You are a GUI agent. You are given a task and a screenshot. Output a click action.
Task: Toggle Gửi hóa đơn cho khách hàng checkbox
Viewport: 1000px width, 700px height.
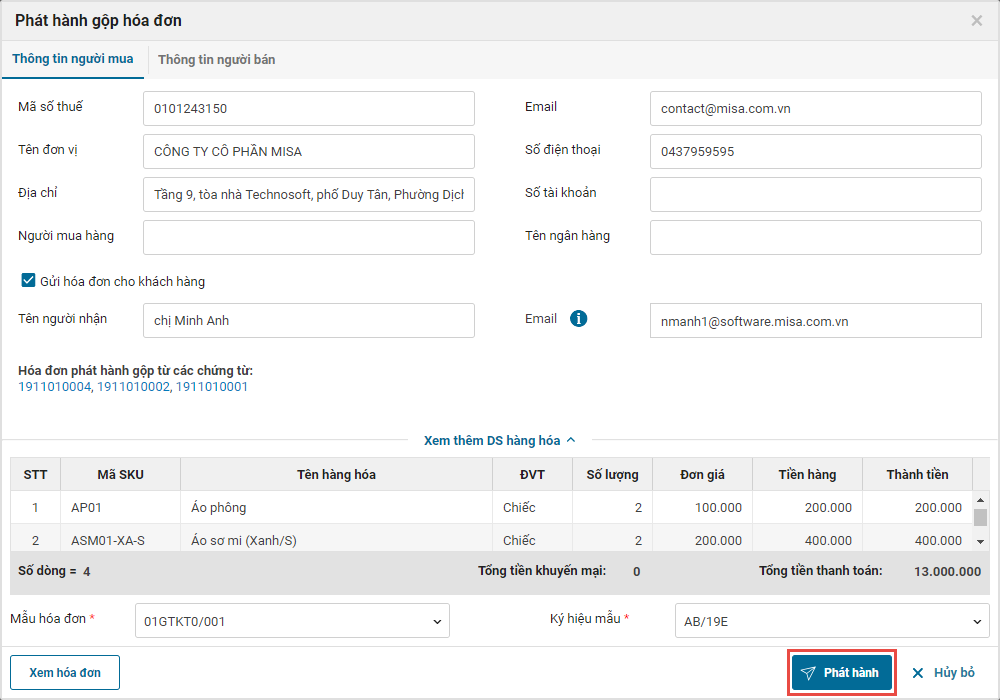pyautogui.click(x=28, y=281)
